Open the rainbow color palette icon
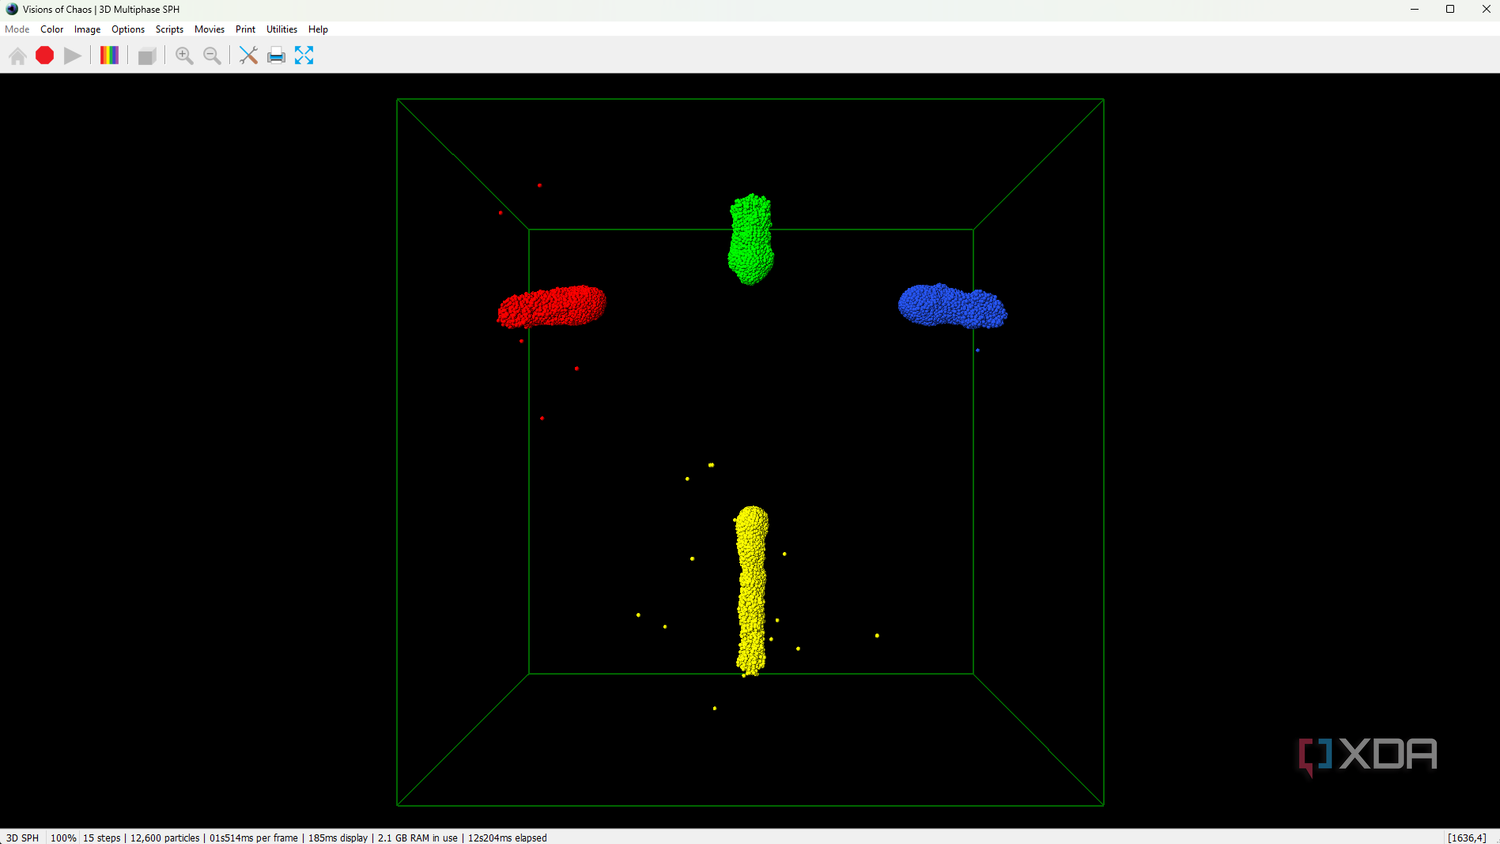Viewport: 1500px width, 844px height. (x=110, y=56)
